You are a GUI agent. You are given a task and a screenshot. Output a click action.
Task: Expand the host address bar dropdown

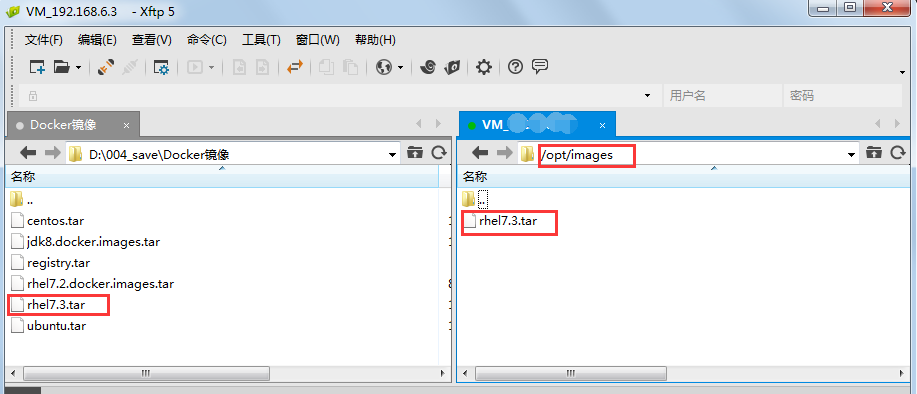(x=648, y=95)
